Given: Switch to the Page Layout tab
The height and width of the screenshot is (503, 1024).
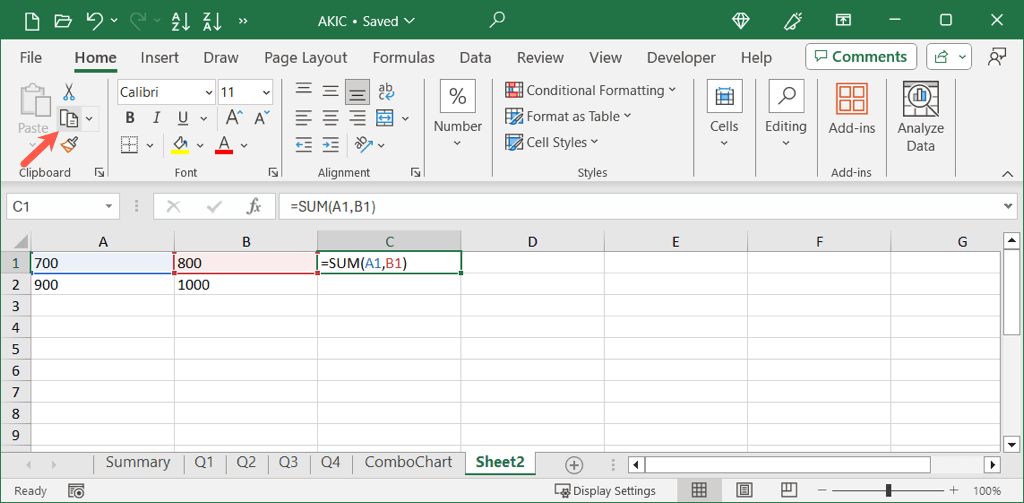Looking at the screenshot, I should pyautogui.click(x=306, y=57).
